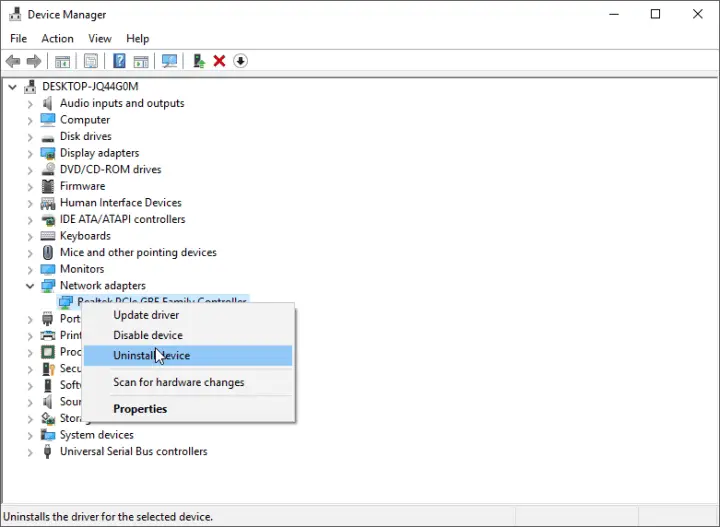Expand the System devices chevron
720x527 pixels.
pos(30,436)
